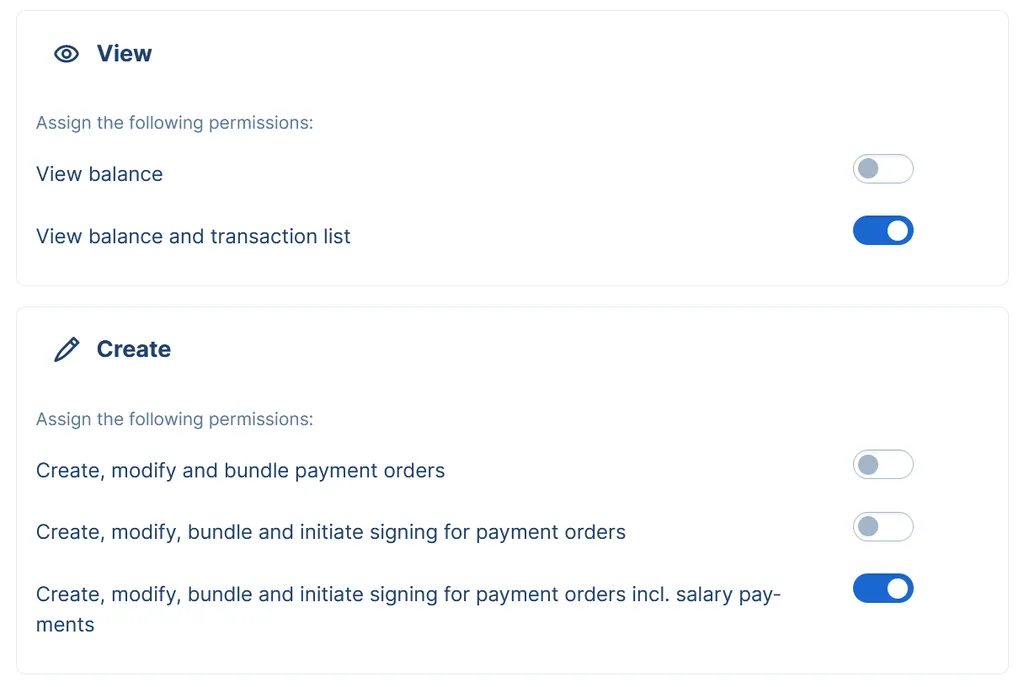Image resolution: width=1024 pixels, height=687 pixels.
Task: Enable the View balance toggle
Action: (883, 169)
